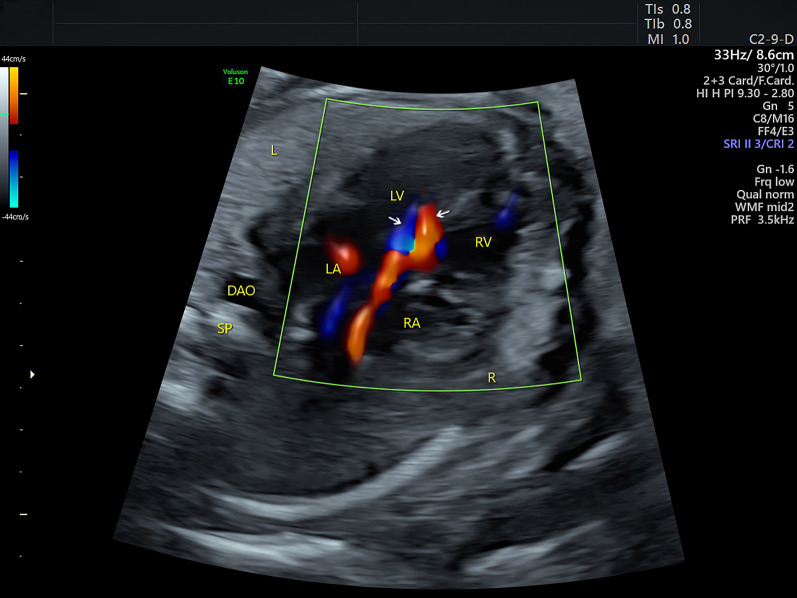The image size is (797, 598).
Task: Select the 2+3 Card/F.Card. preset label
Action: tap(748, 81)
